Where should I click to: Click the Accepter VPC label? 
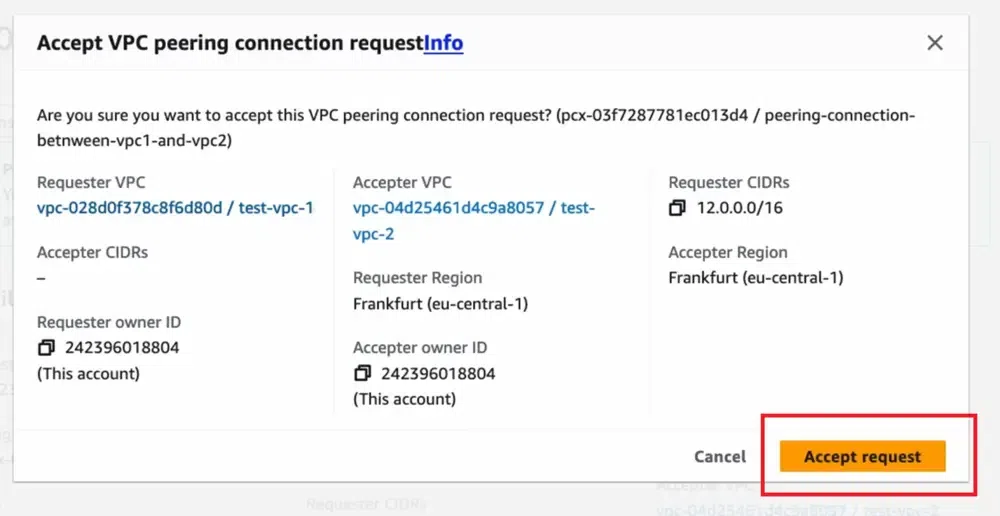coord(402,183)
